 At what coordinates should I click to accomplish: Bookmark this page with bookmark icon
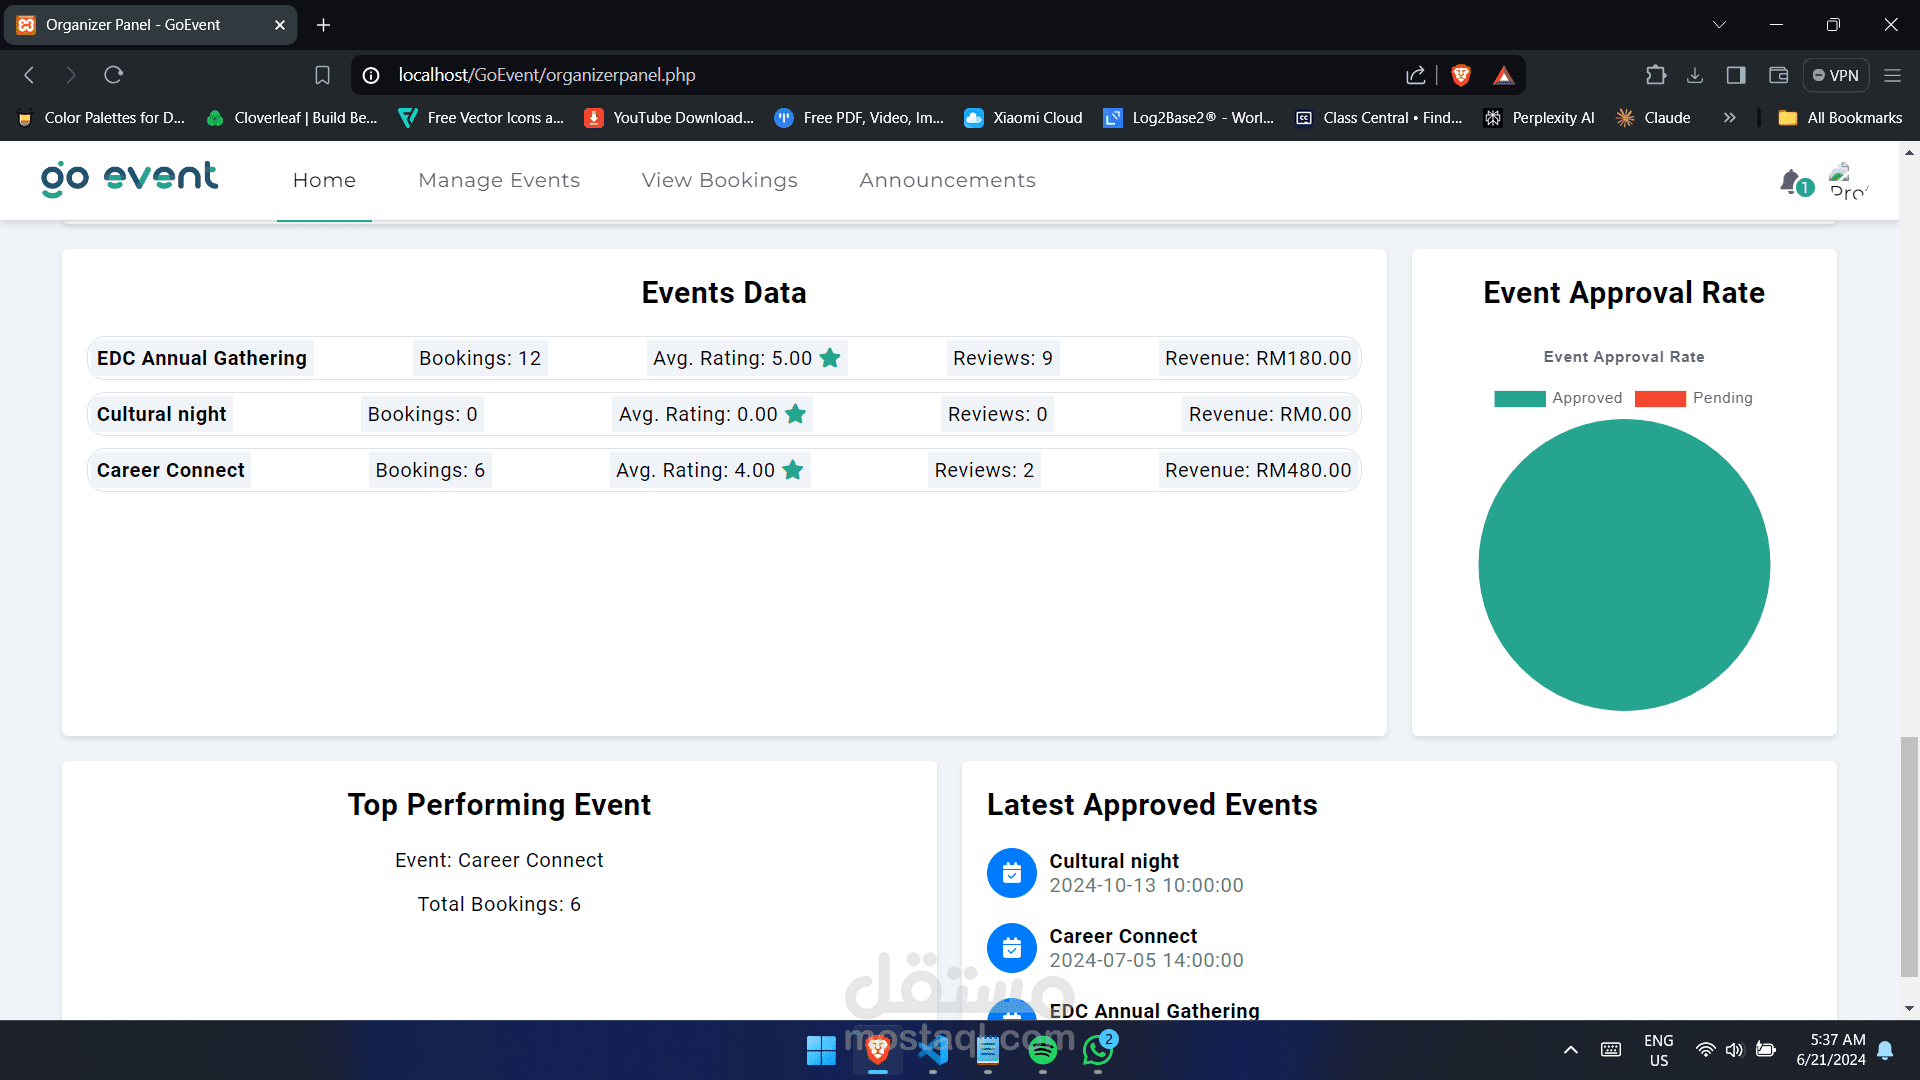(322, 75)
